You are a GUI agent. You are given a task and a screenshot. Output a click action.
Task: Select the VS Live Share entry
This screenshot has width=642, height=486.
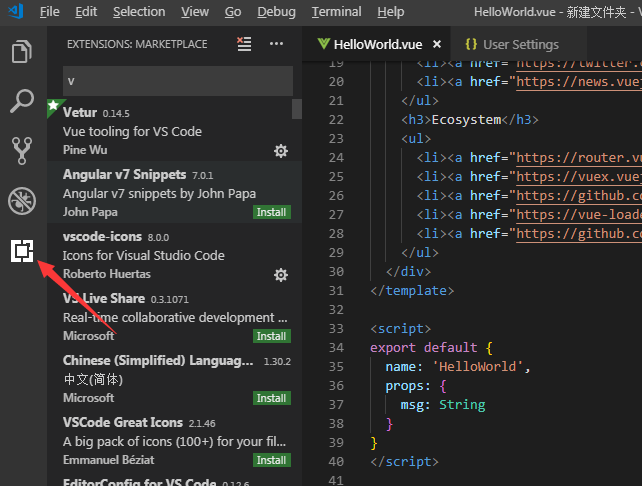click(x=174, y=316)
